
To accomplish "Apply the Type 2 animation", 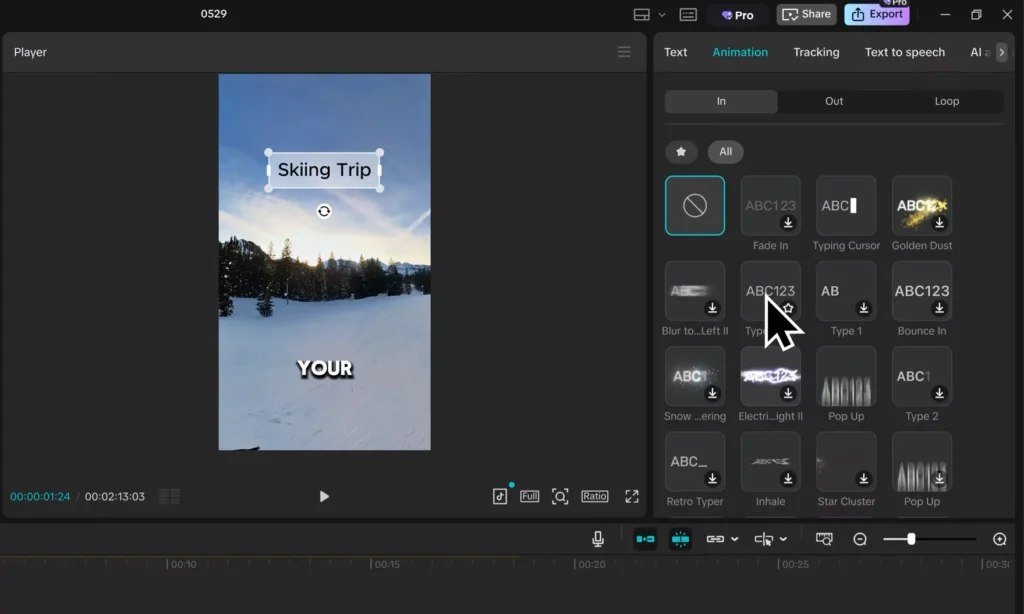I will [x=922, y=377].
